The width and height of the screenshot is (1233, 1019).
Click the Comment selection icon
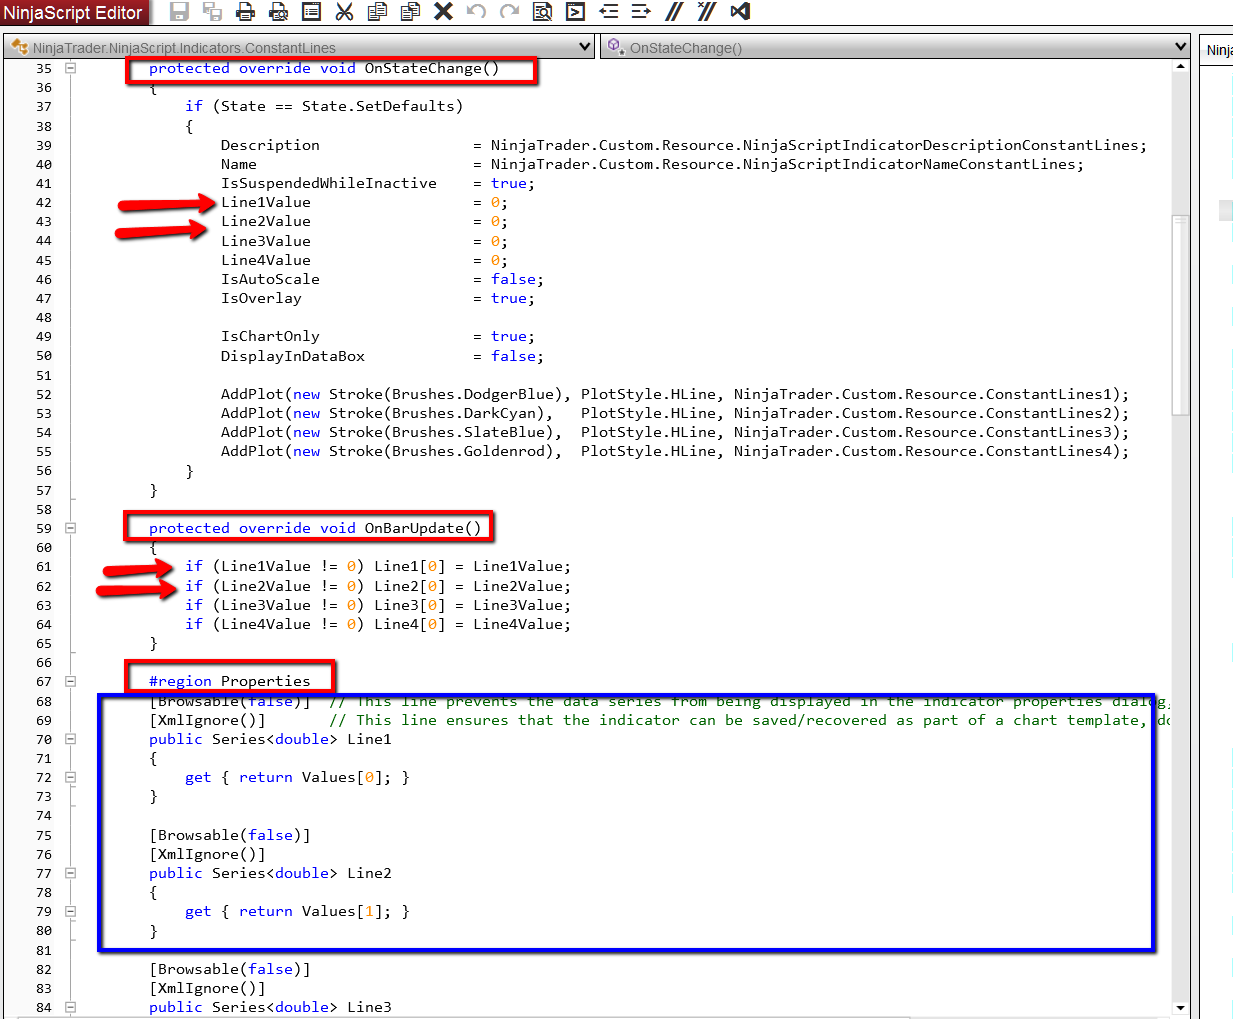tap(674, 11)
